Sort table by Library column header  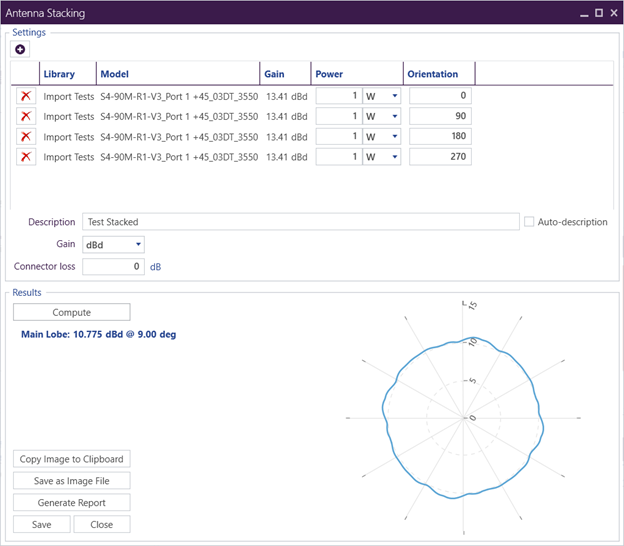68,74
